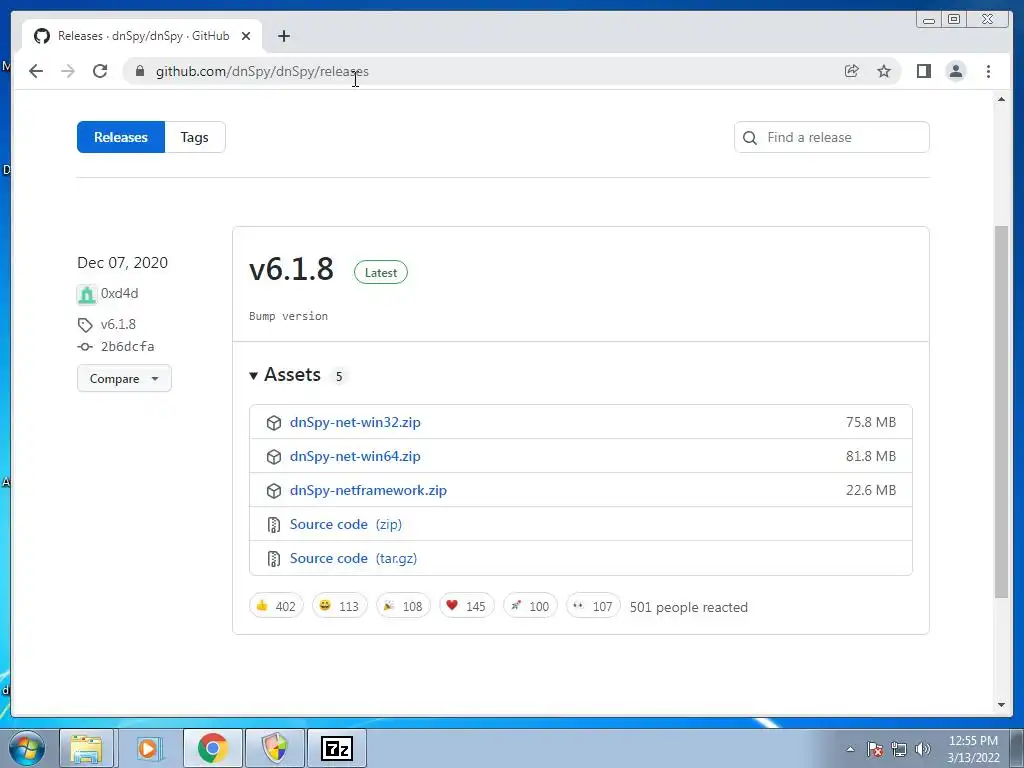
Task: Toggle the rocket reaction 100
Action: (530, 606)
